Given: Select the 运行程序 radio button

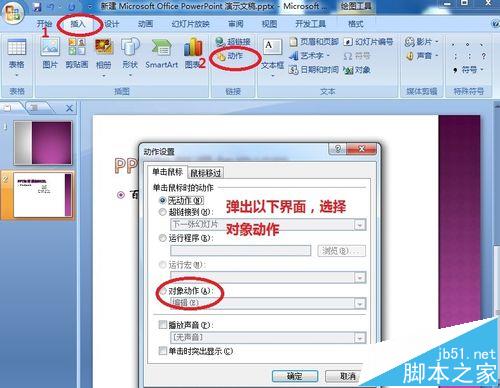Looking at the screenshot, I should click(x=162, y=238).
